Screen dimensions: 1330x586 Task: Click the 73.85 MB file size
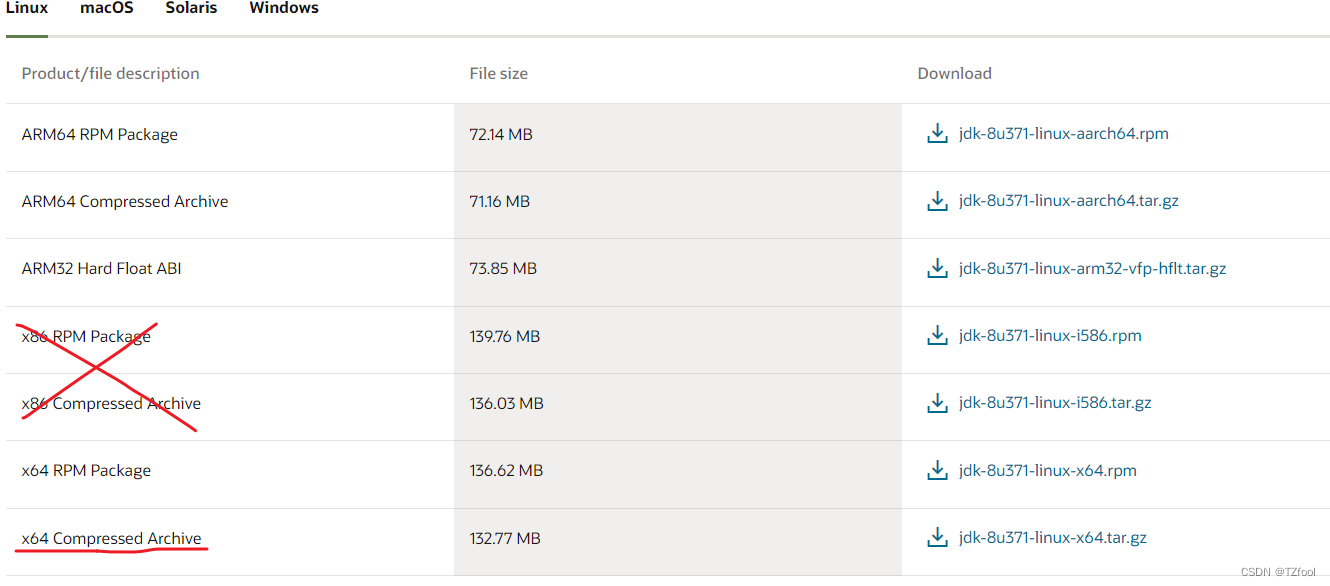click(503, 268)
